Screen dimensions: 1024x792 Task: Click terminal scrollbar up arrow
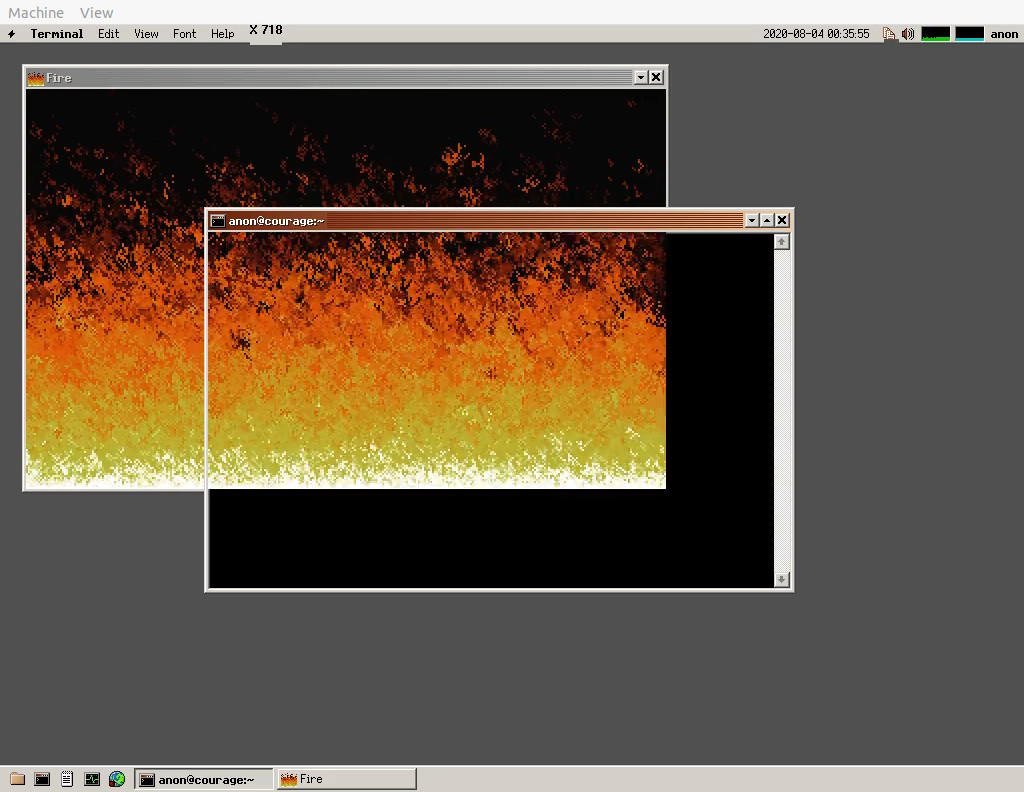click(x=782, y=242)
